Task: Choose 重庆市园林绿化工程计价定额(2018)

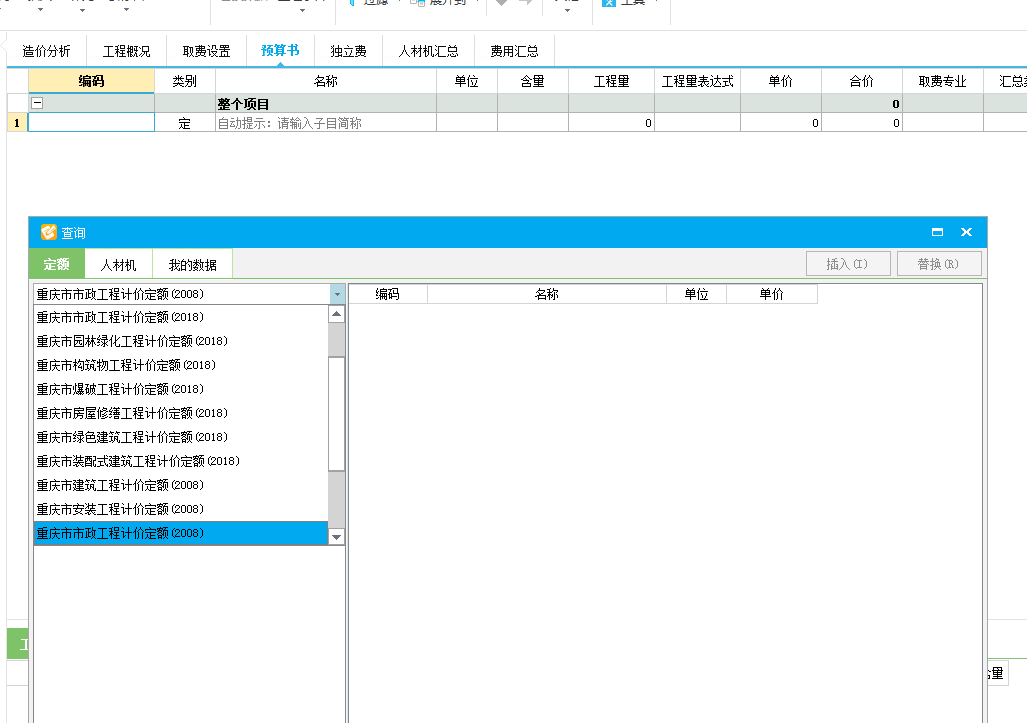Action: [181, 341]
